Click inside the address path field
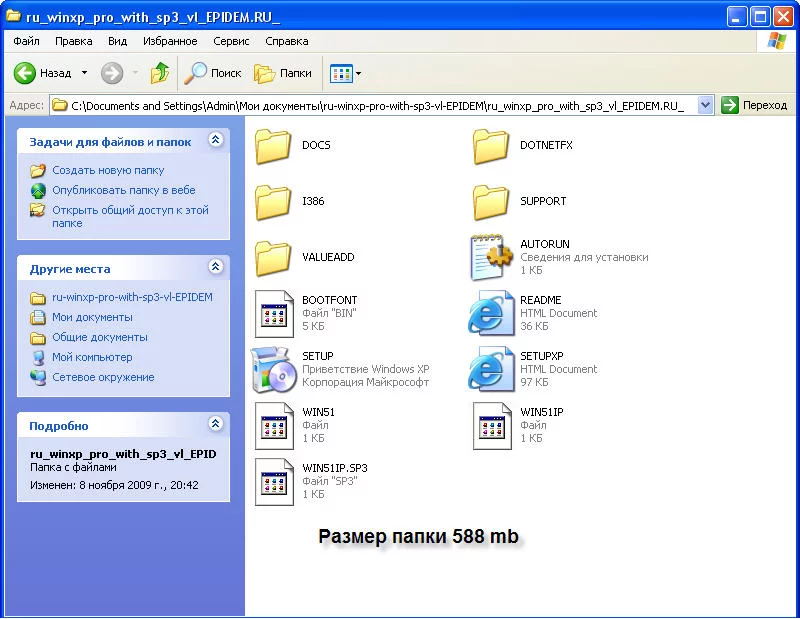800x619 pixels. (378, 106)
